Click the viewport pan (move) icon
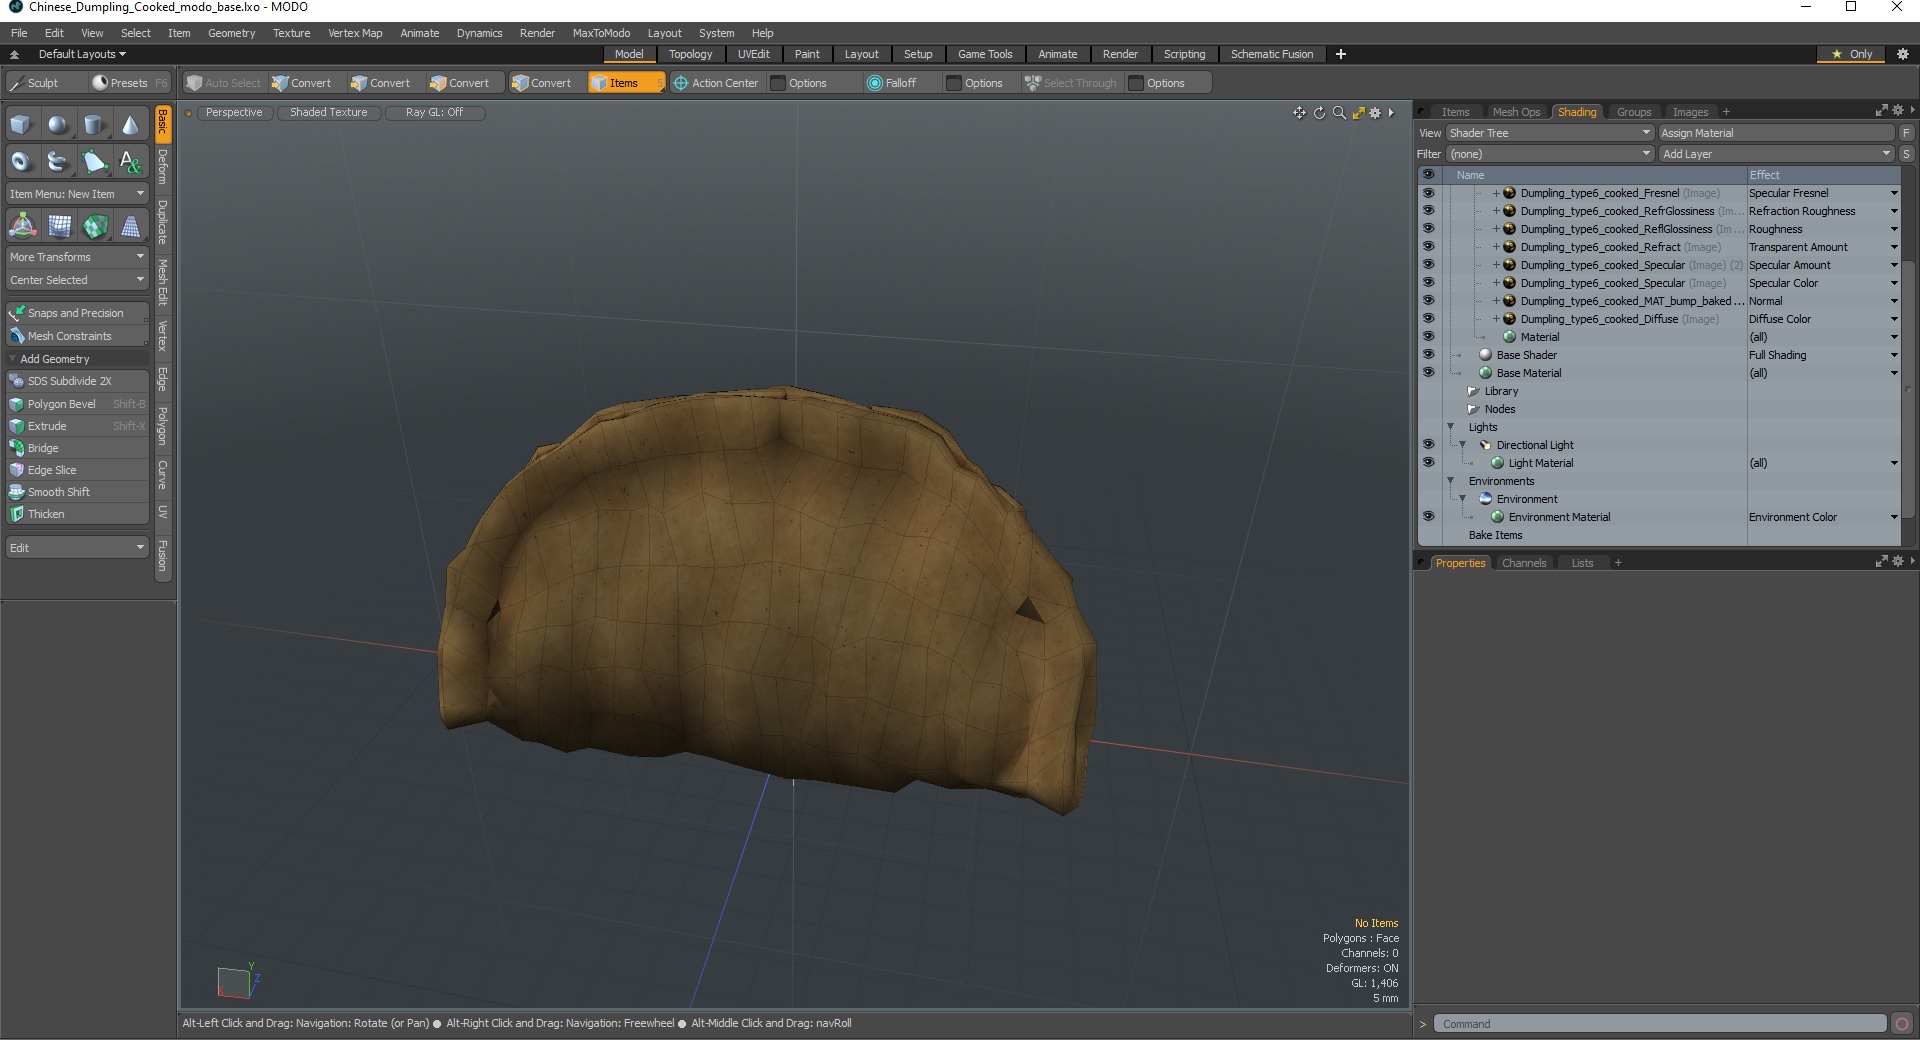1920x1040 pixels. pos(1299,113)
